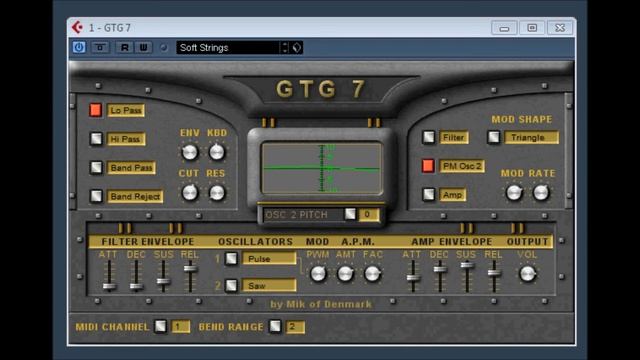Viewport: 640px width, 360px height.
Task: Open the Mod Shape selector button
Action: coord(494,137)
